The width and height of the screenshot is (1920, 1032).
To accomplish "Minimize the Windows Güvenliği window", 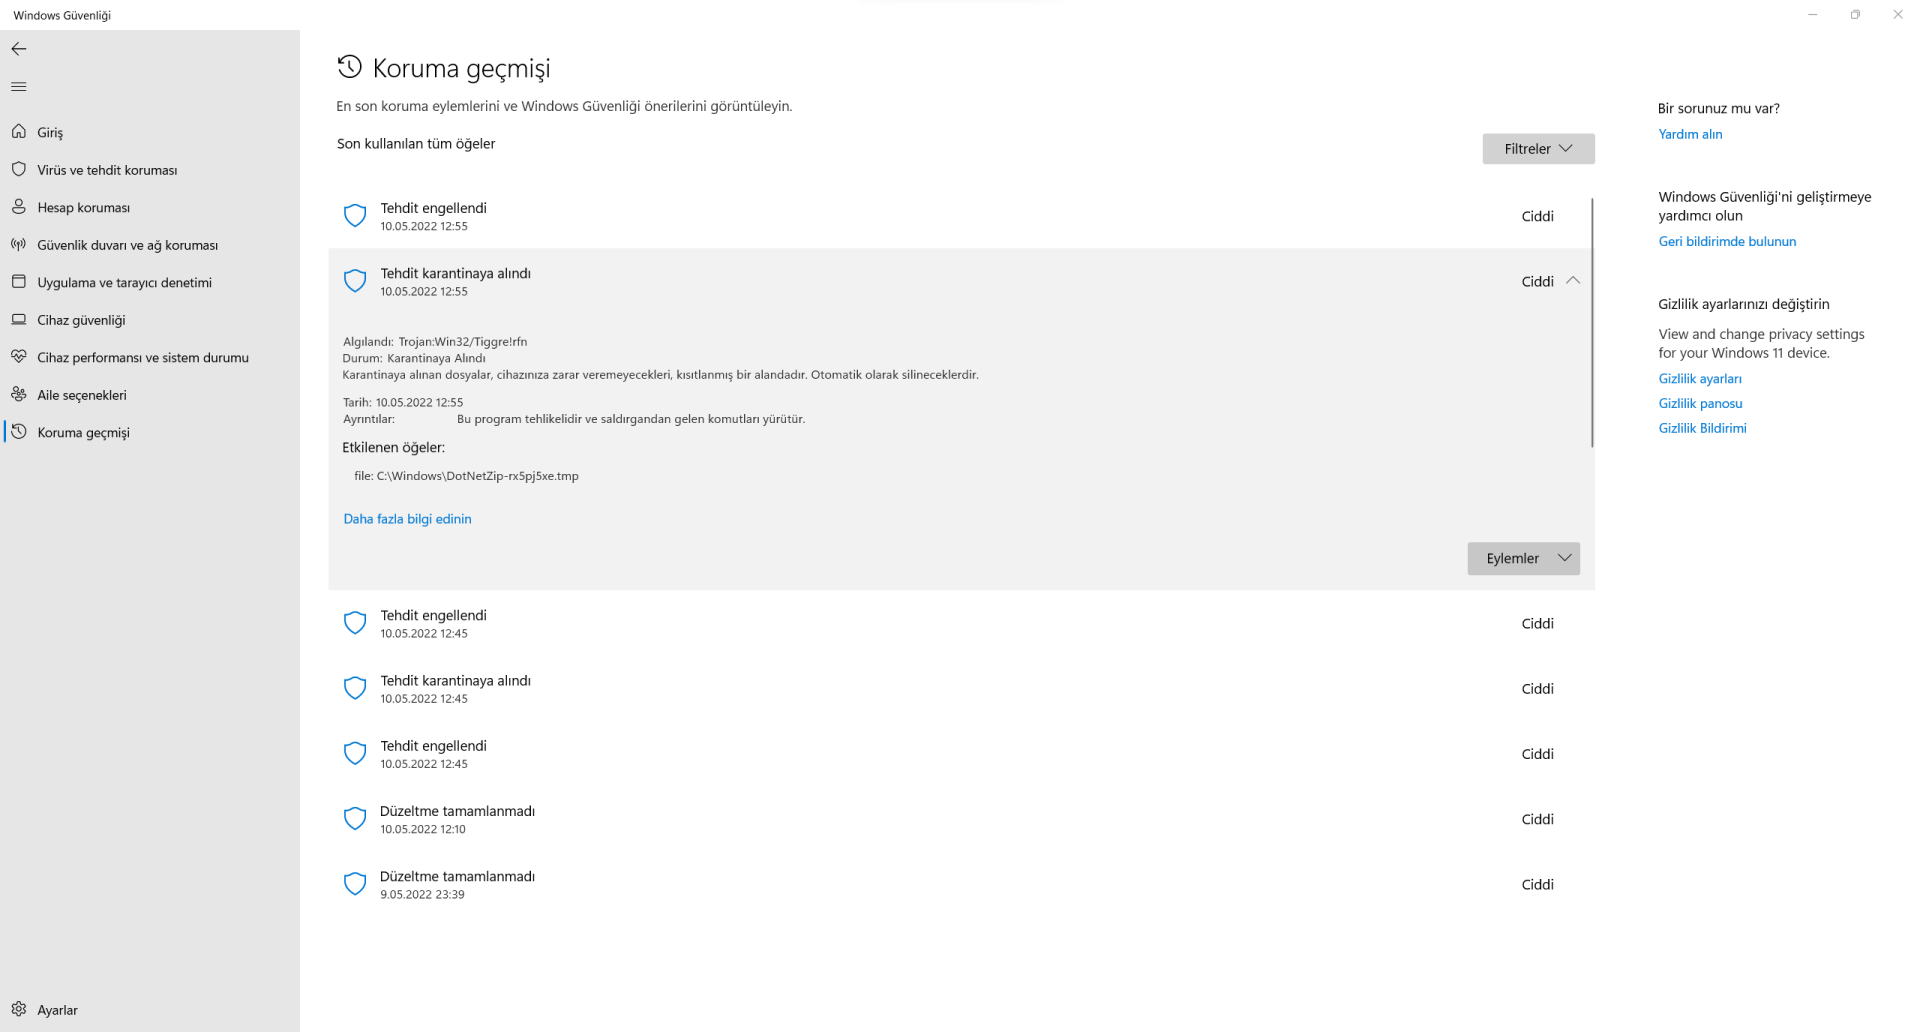I will tap(1812, 15).
